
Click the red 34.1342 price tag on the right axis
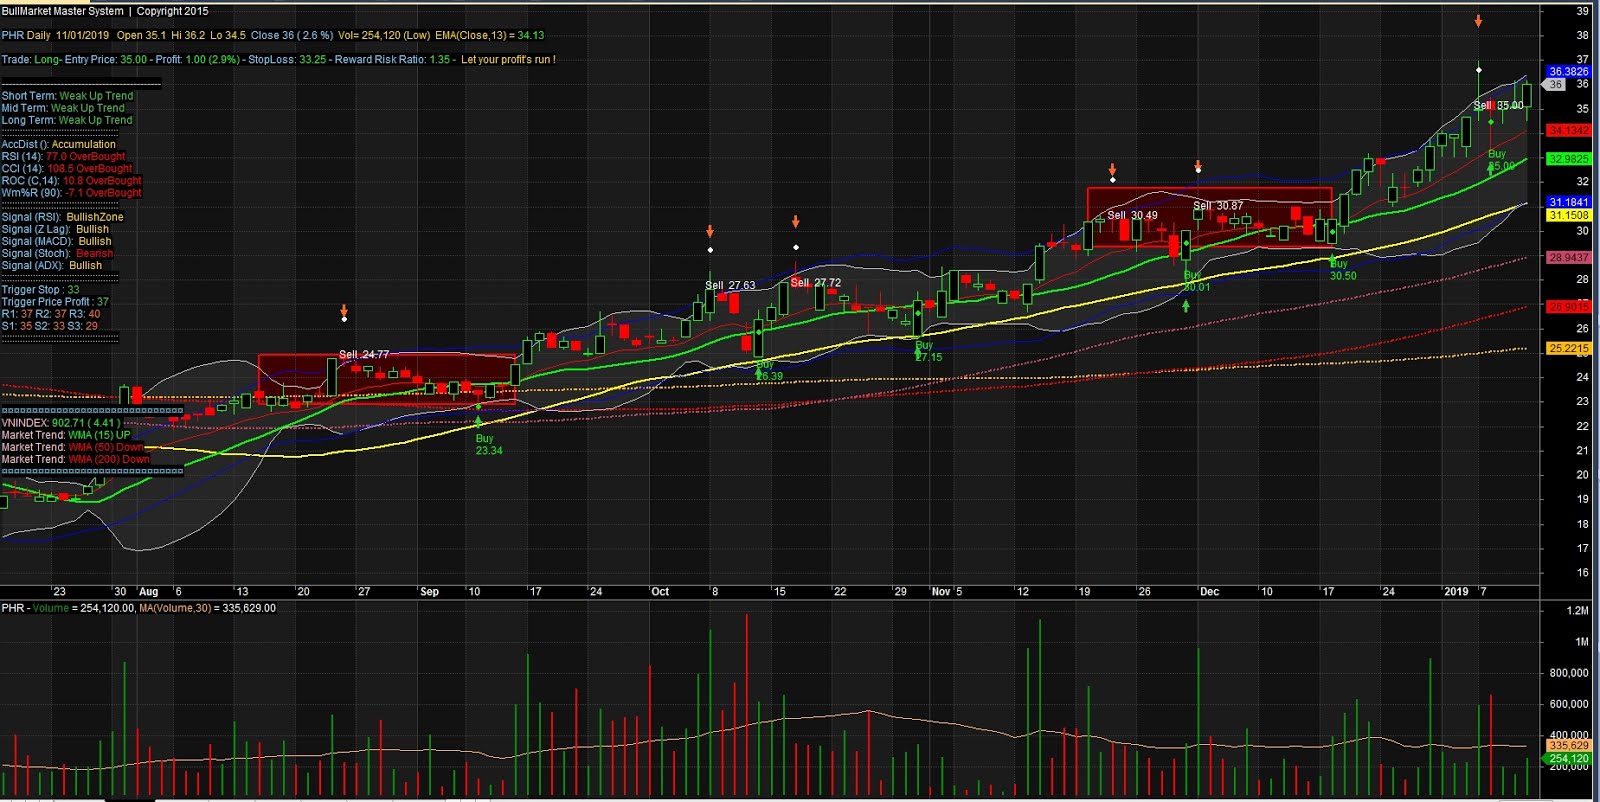(x=1568, y=130)
